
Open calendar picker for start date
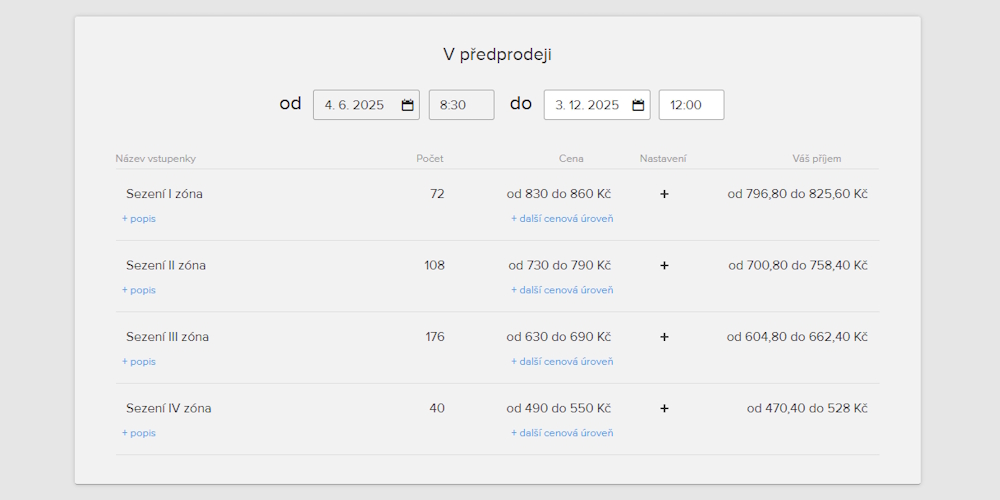pyautogui.click(x=407, y=105)
